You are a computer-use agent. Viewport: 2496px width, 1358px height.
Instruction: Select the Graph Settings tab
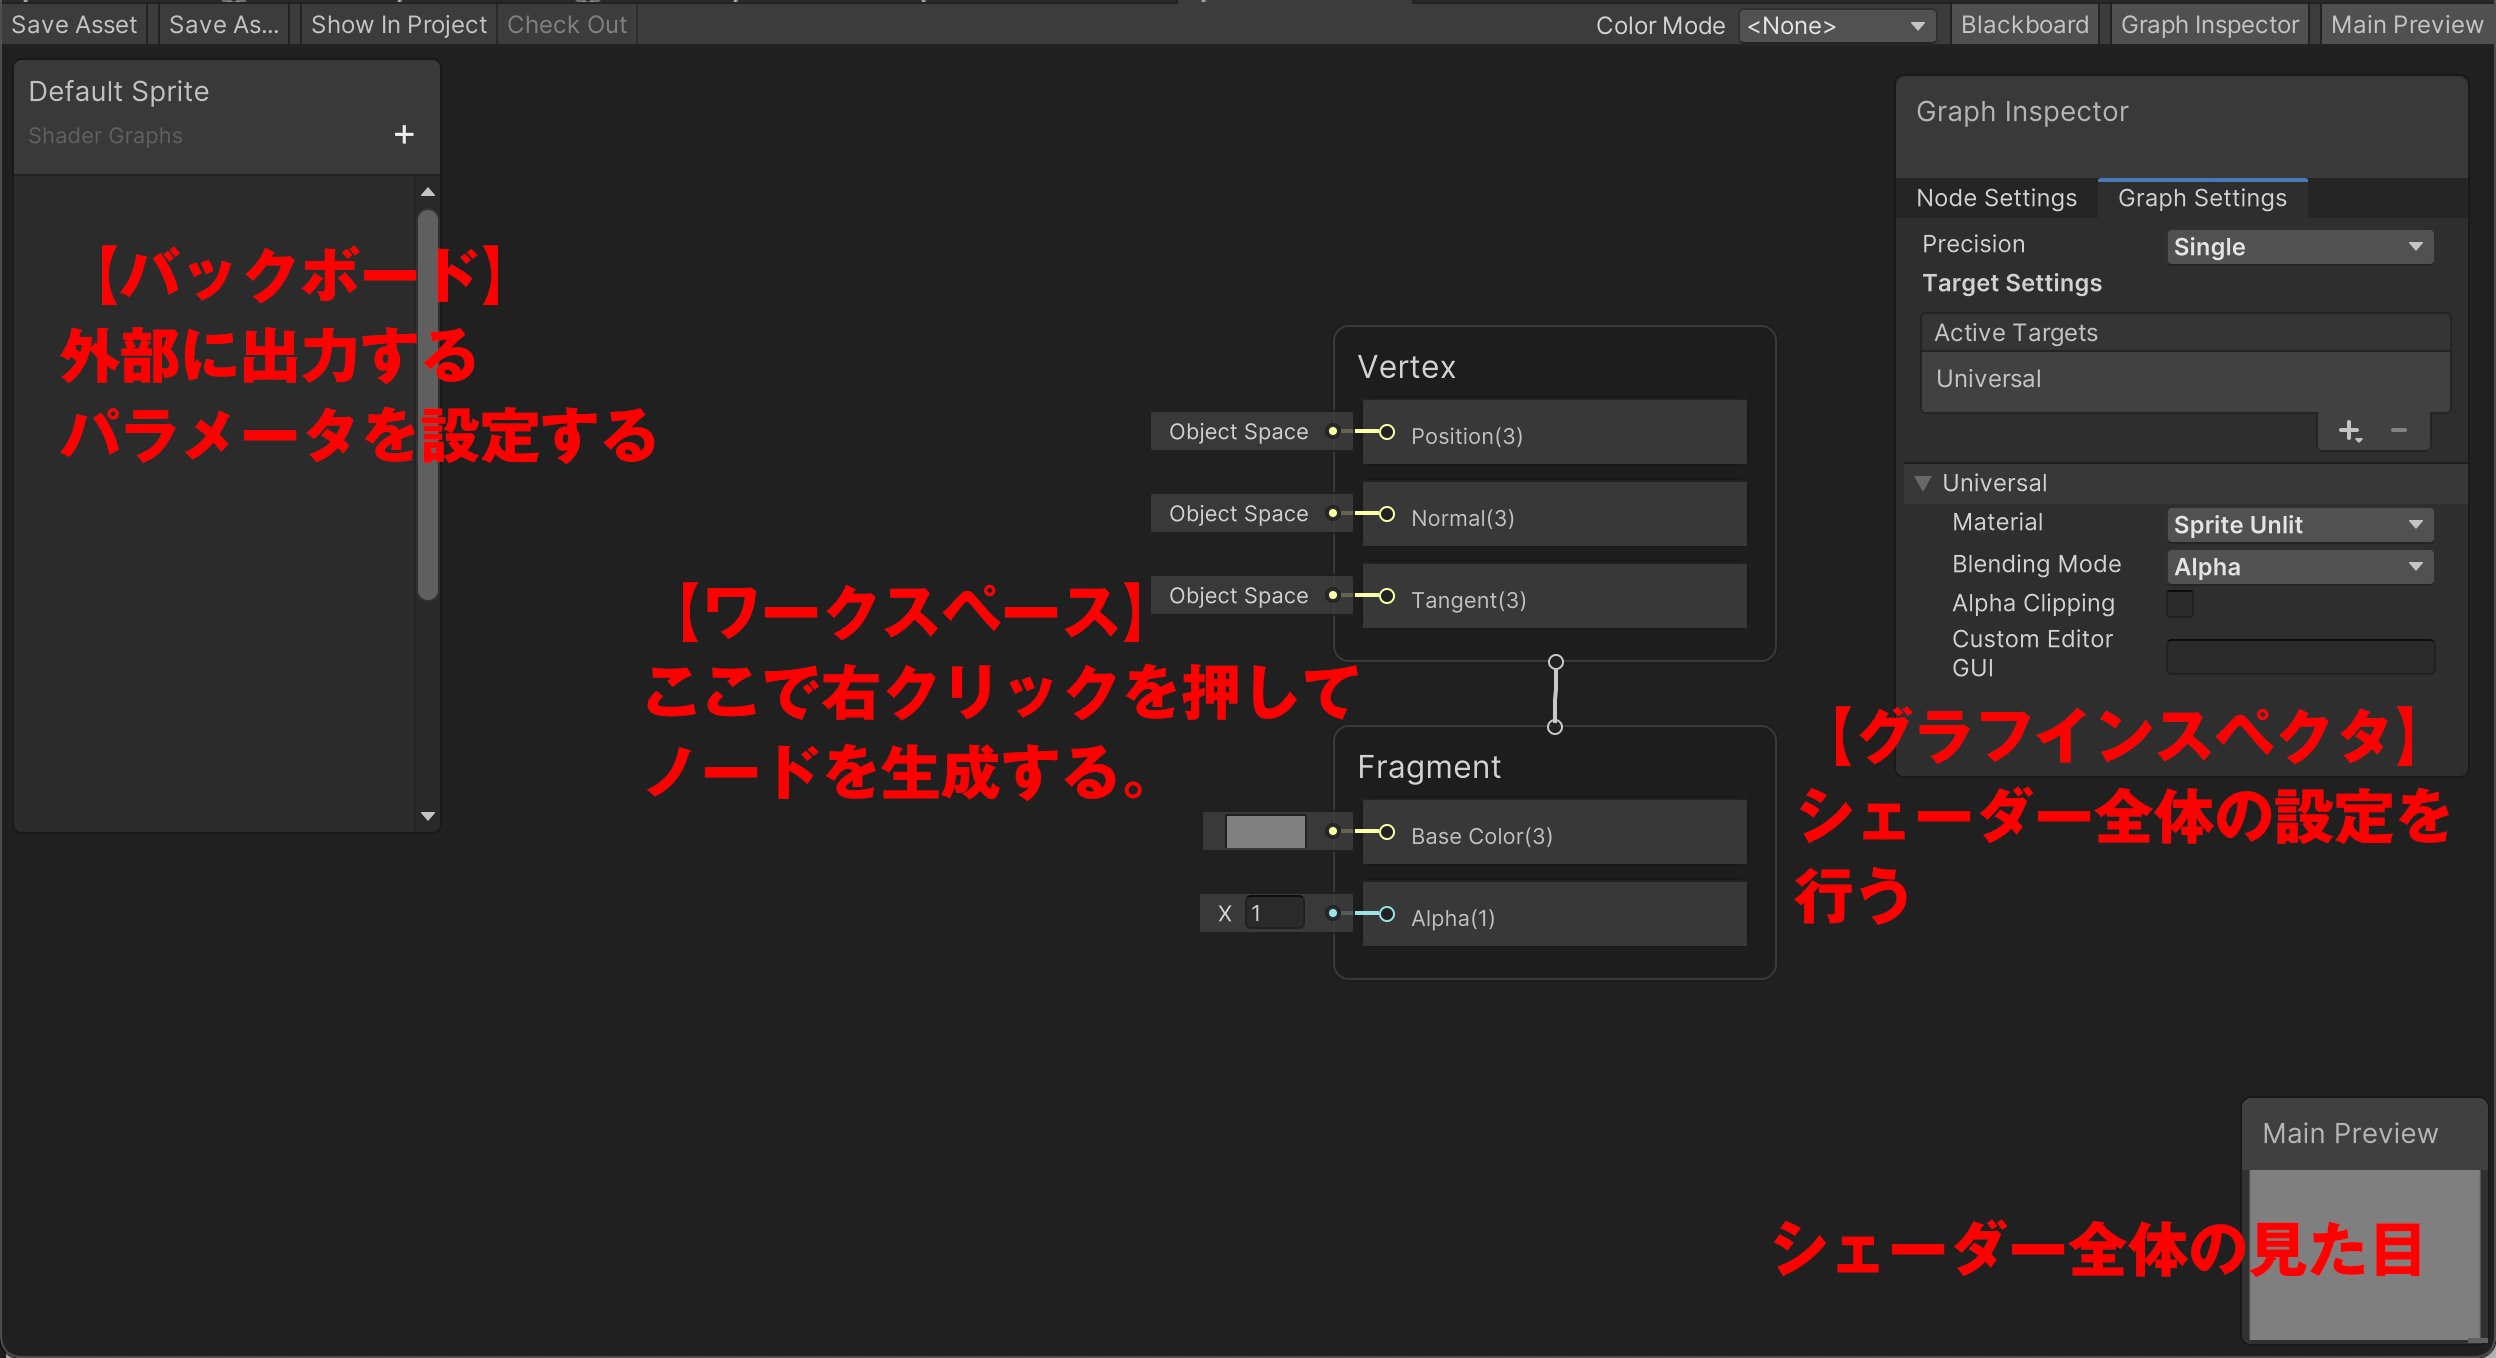tap(2202, 198)
